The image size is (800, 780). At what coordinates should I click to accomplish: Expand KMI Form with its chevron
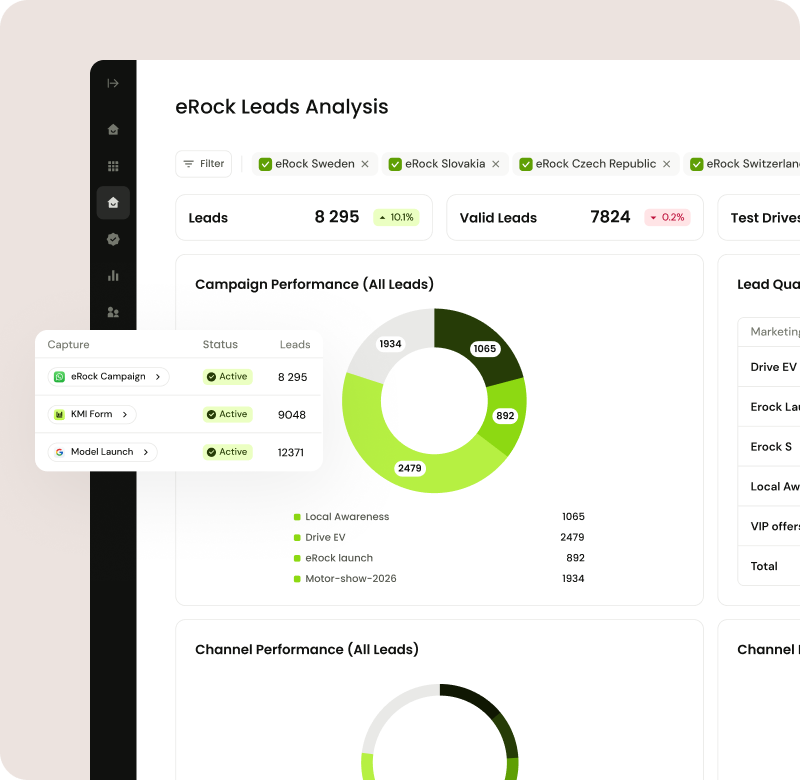pos(125,415)
